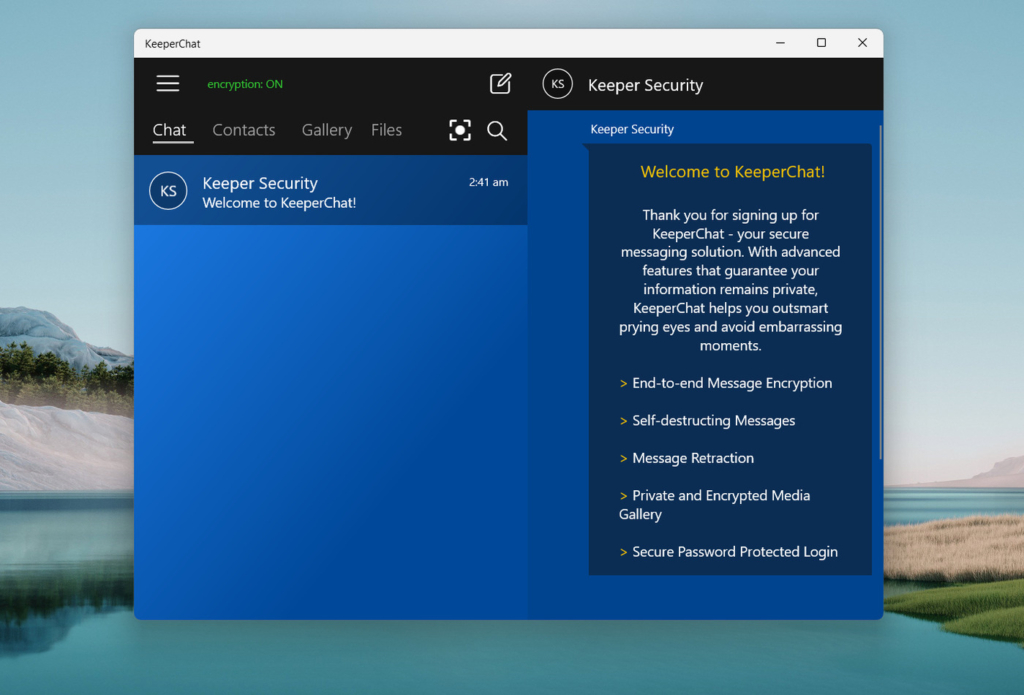Open the Gallery tab
This screenshot has width=1024, height=695.
326,130
